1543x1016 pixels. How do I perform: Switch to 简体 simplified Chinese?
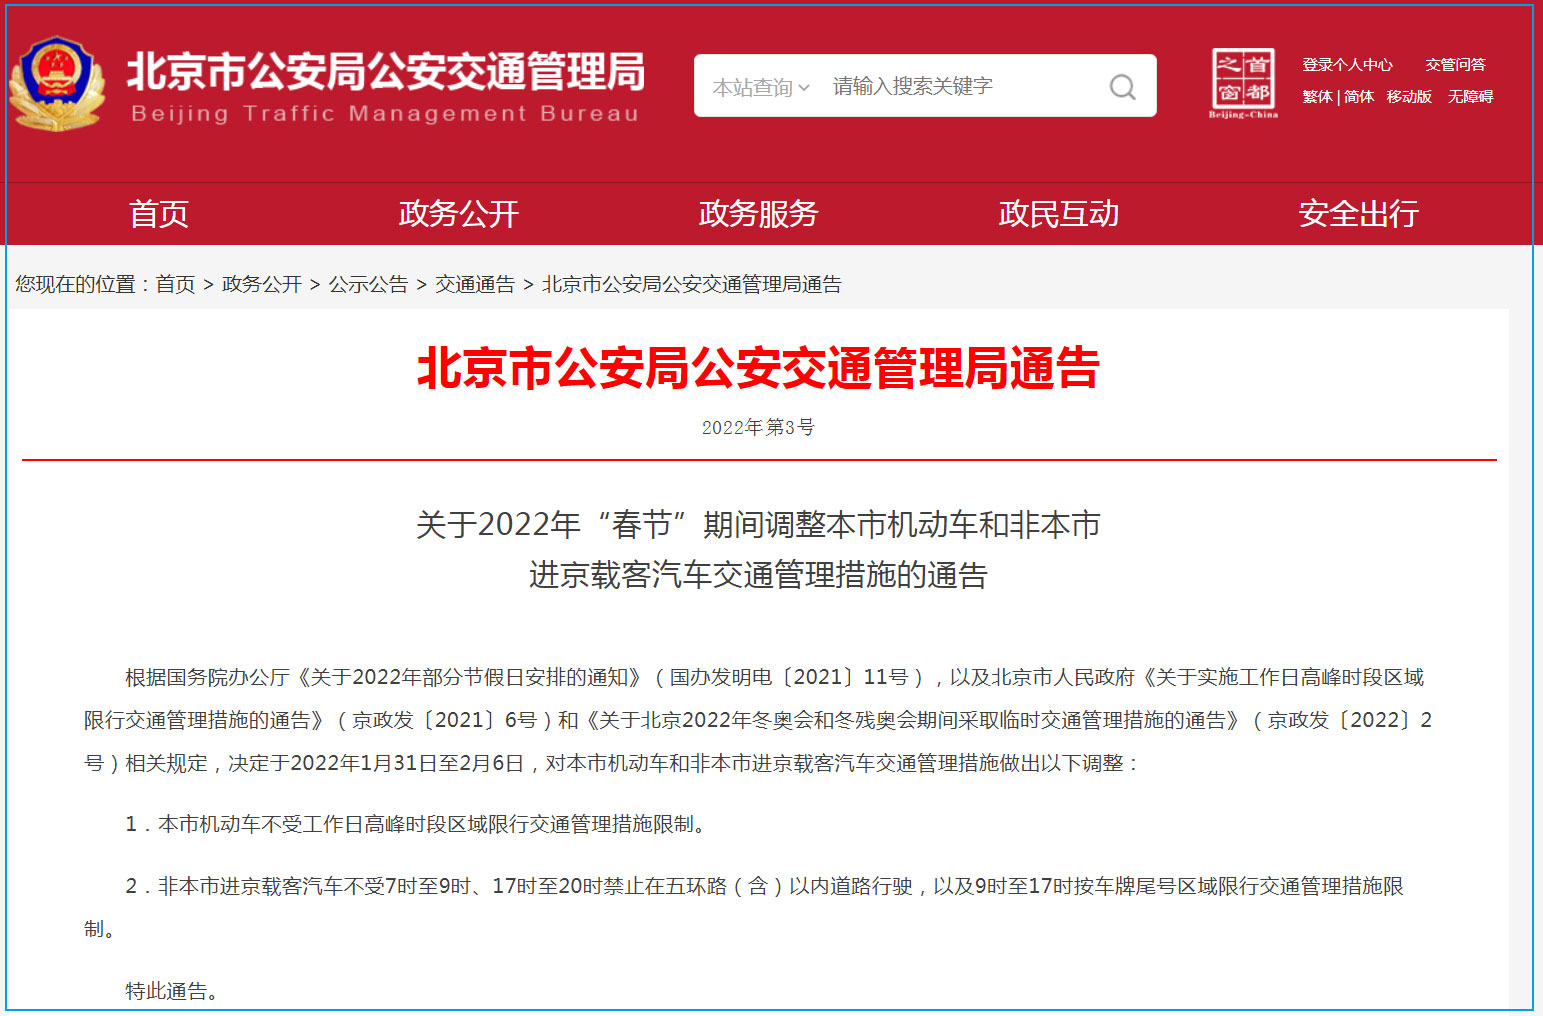tap(1359, 97)
